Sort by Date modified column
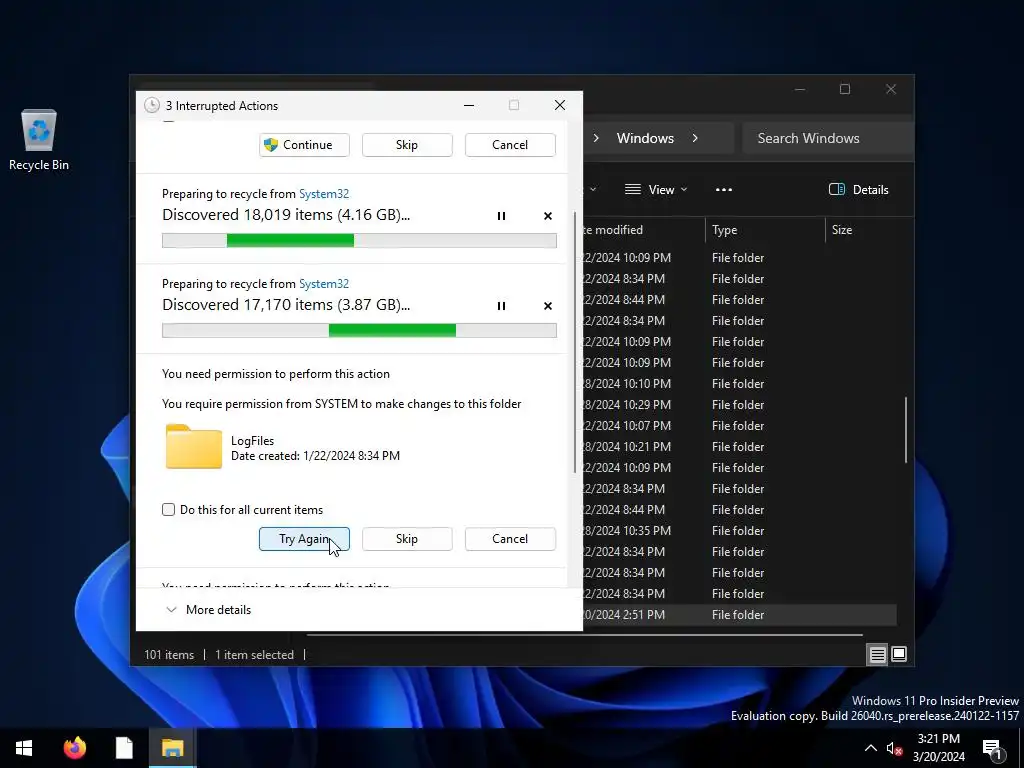The image size is (1024, 768). click(x=613, y=230)
